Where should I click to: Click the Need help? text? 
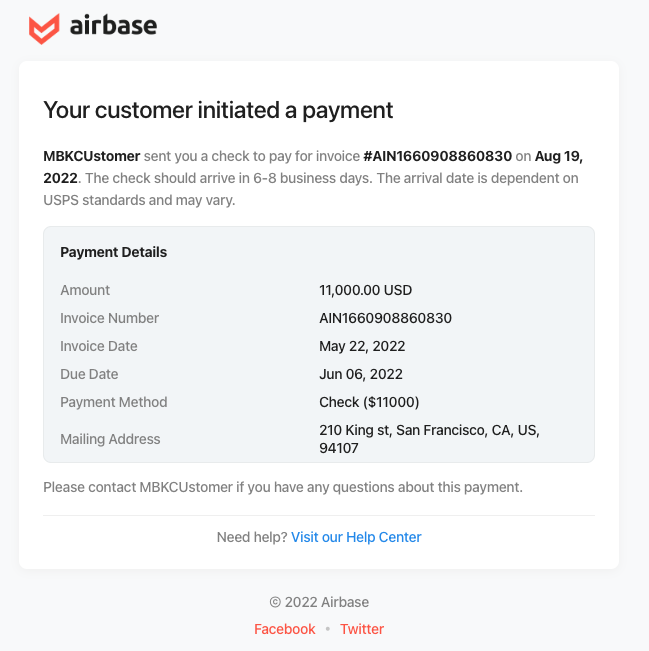pos(252,537)
